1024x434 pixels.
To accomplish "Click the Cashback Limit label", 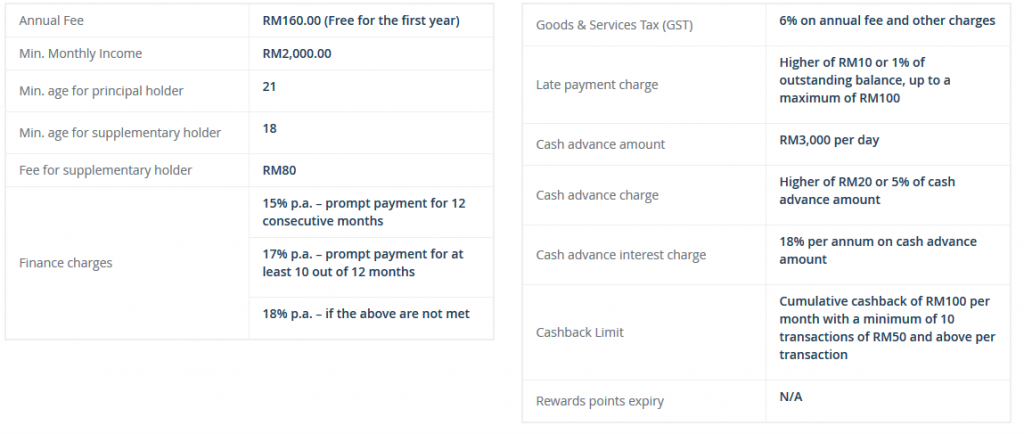I will [580, 333].
